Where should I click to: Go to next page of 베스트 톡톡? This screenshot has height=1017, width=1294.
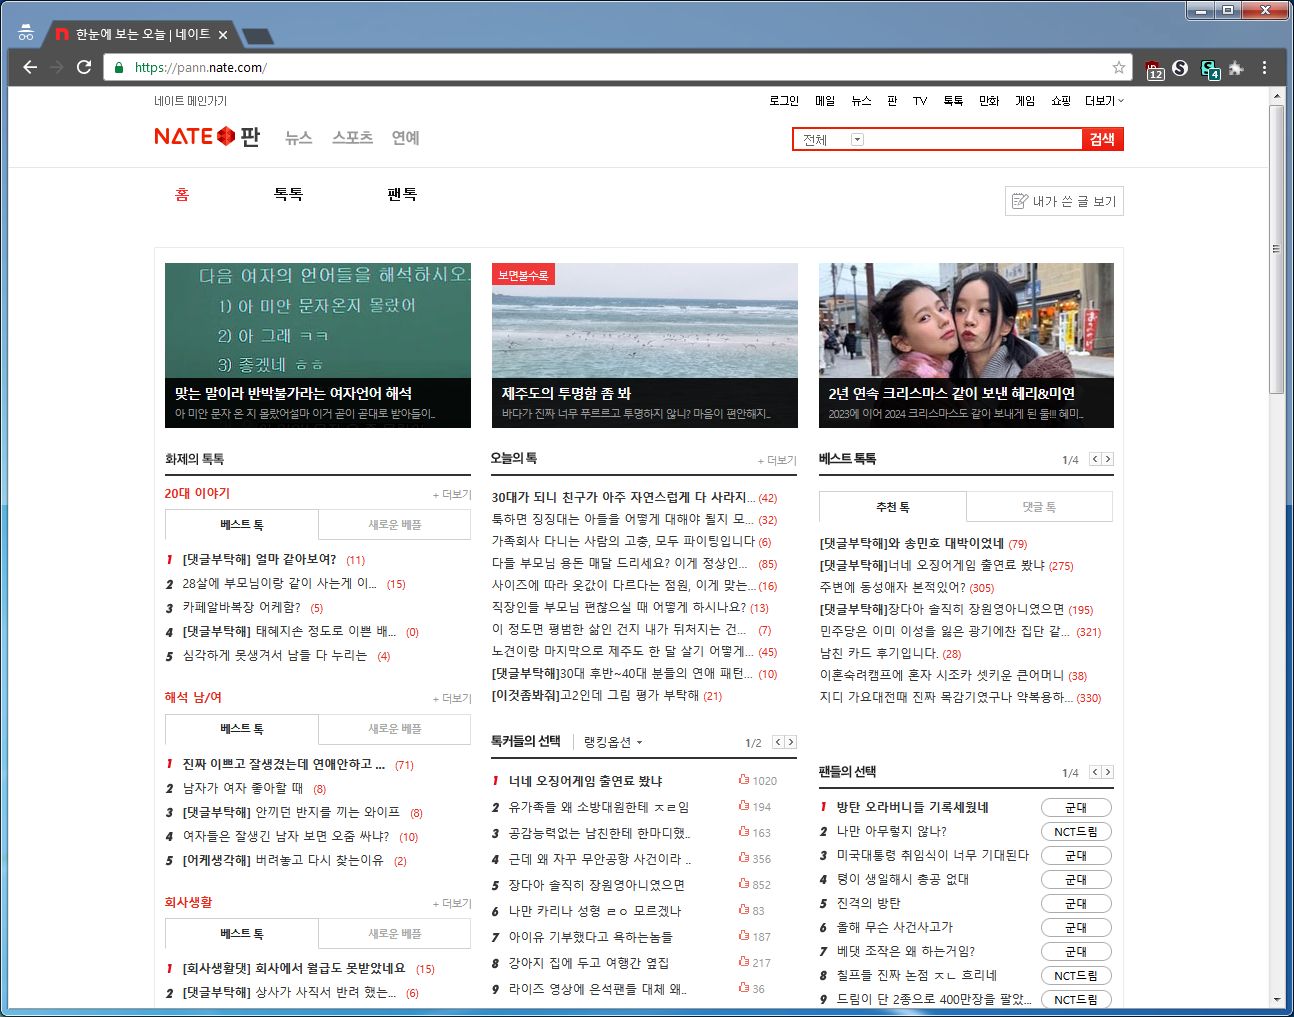[x=1107, y=459]
